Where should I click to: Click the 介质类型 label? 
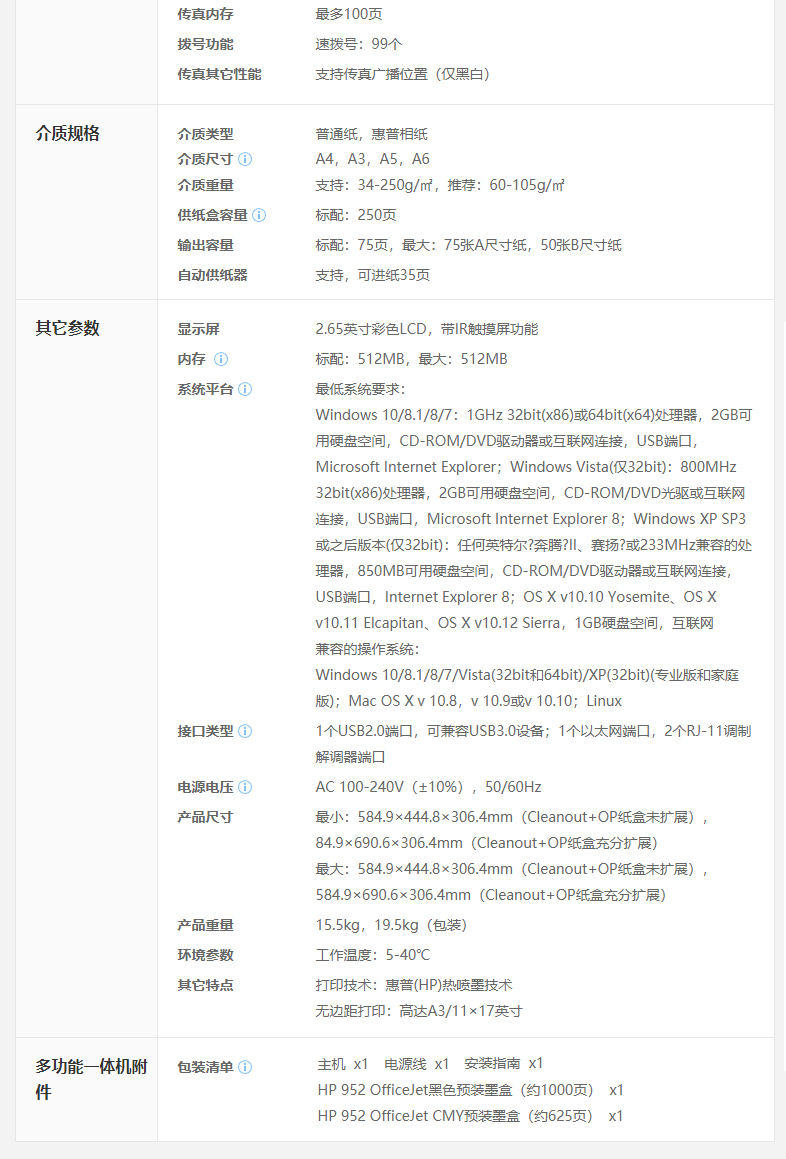click(x=206, y=135)
